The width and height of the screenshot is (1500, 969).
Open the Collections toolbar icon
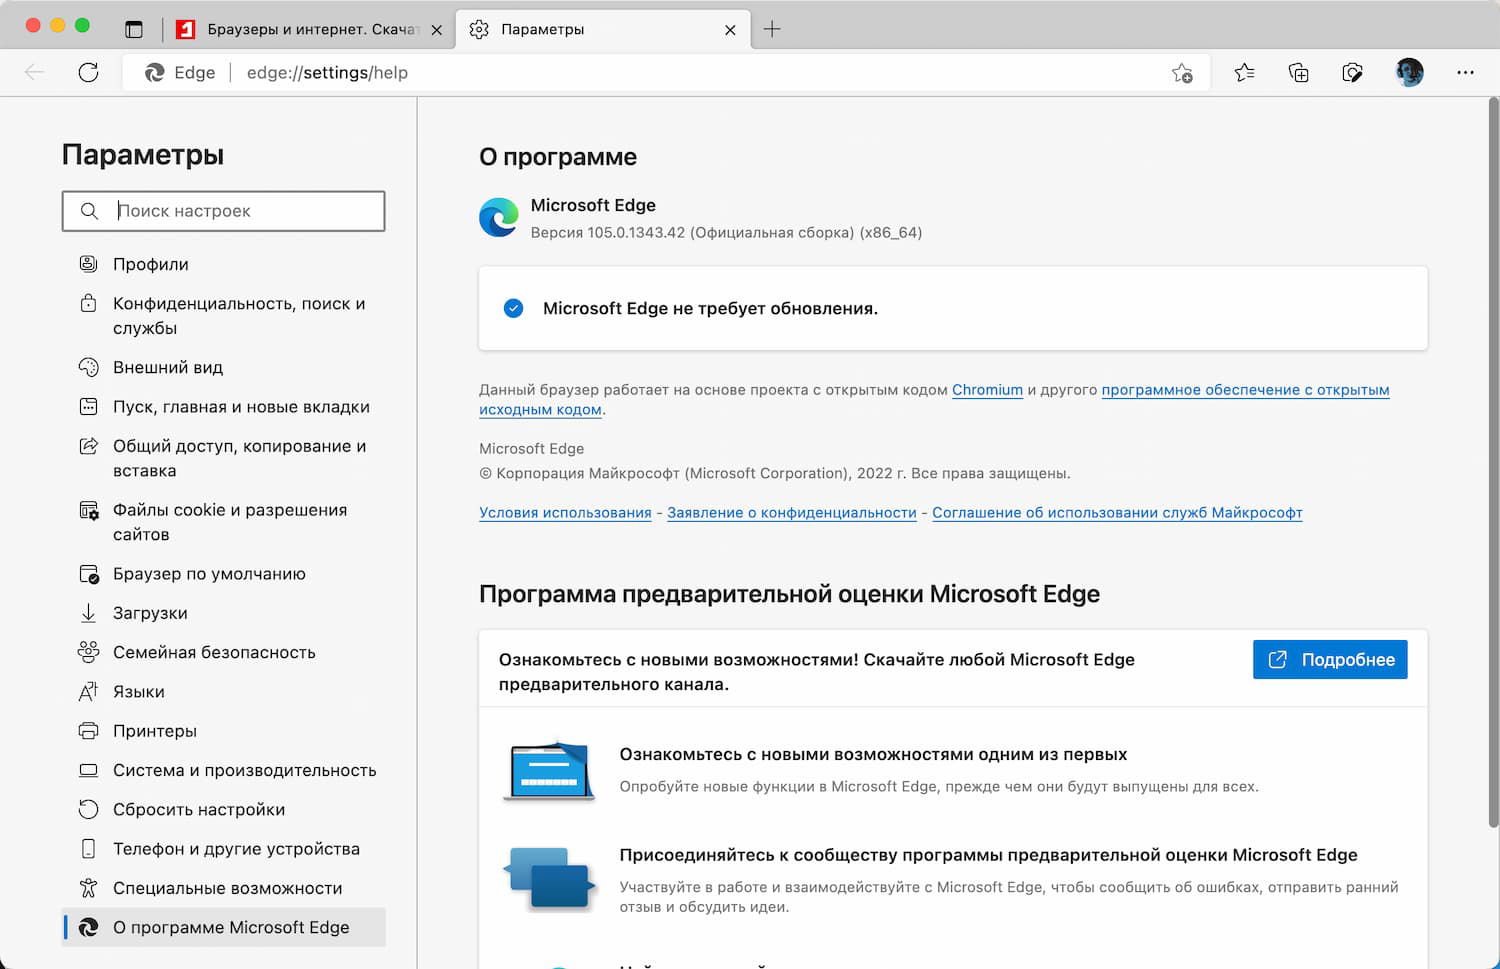tap(1298, 72)
